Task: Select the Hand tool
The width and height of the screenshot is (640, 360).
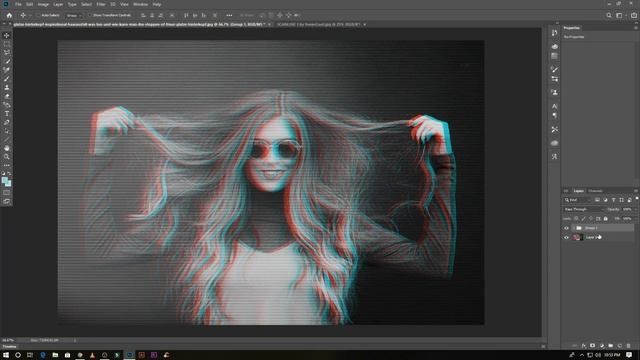Action: tap(7, 148)
